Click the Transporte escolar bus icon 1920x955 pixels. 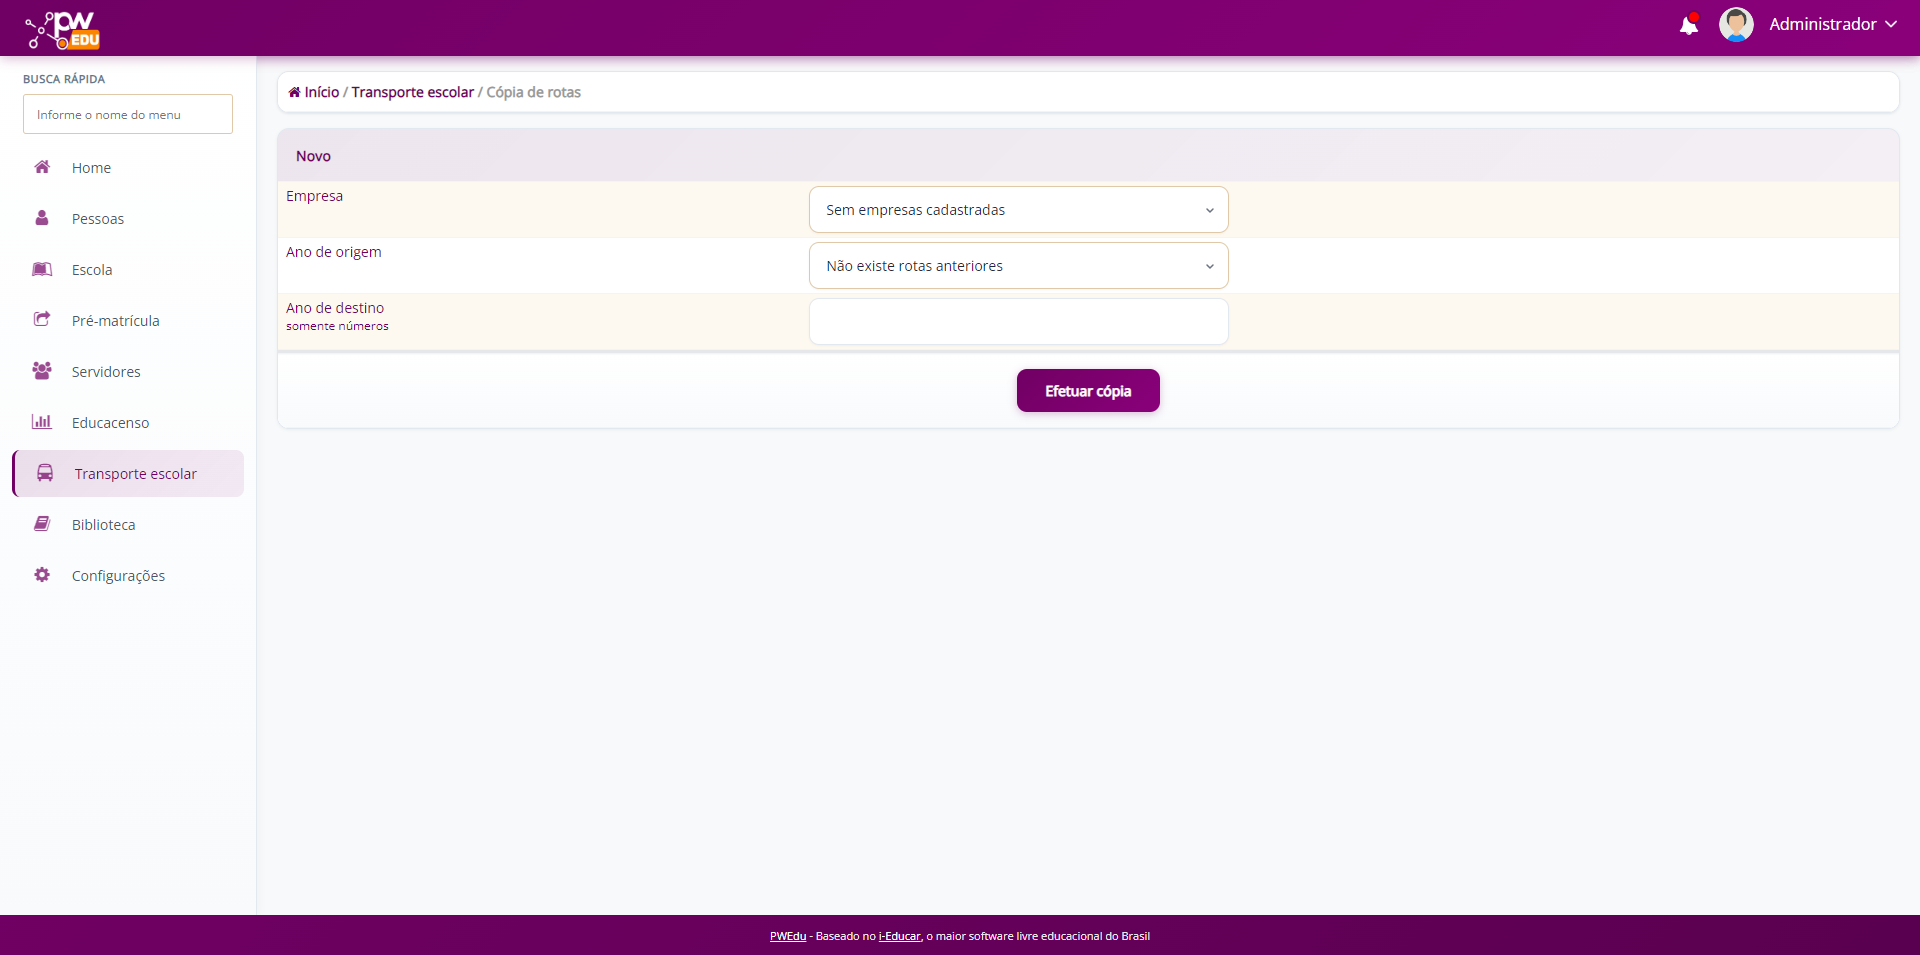(x=45, y=473)
